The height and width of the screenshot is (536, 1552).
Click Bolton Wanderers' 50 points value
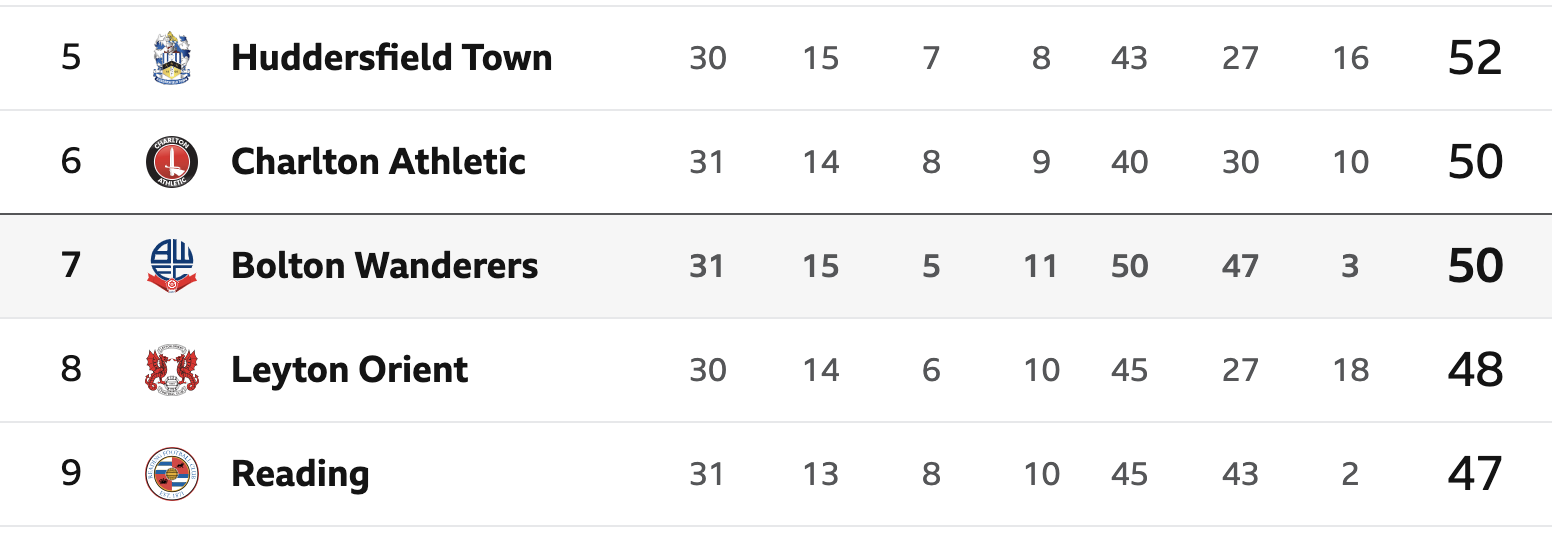[1475, 266]
